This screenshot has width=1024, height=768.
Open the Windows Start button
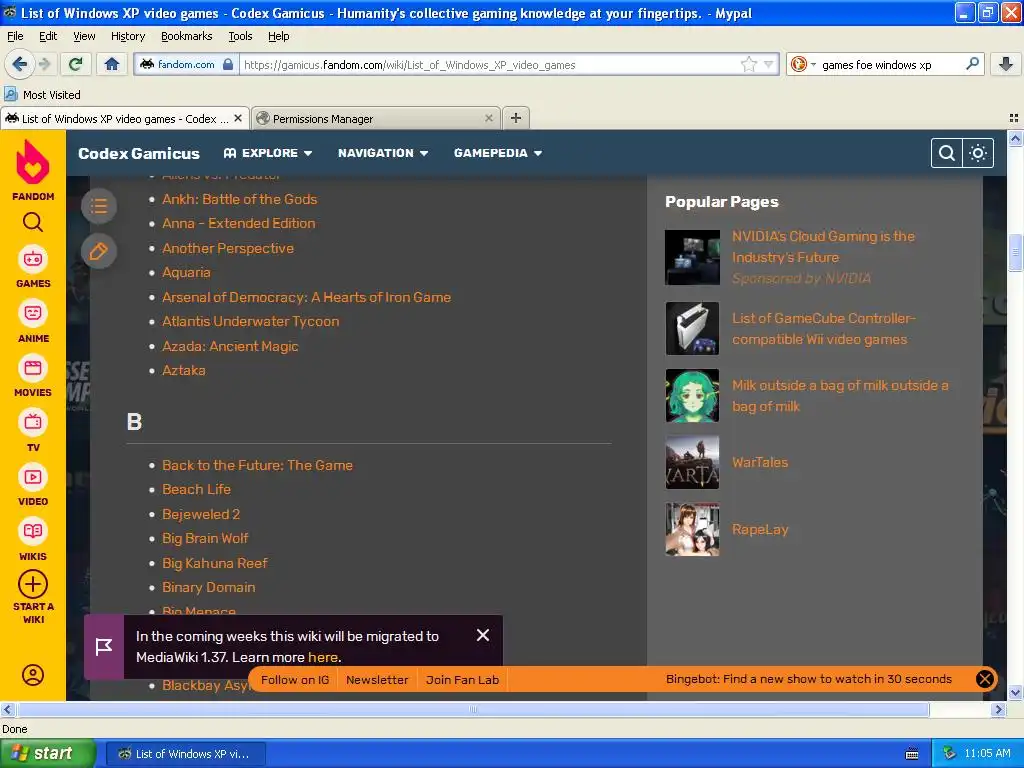pyautogui.click(x=47, y=754)
